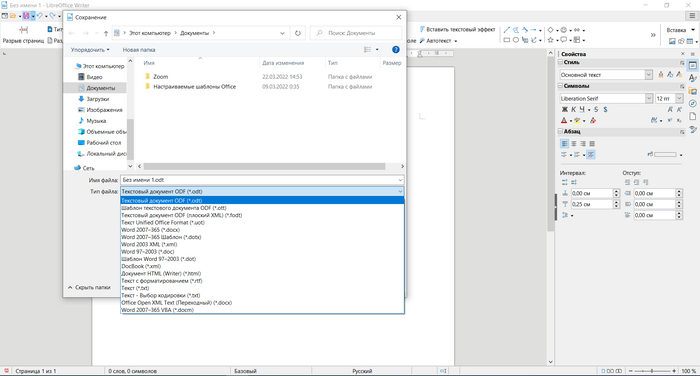Open the help icon in save dialog

point(396,50)
